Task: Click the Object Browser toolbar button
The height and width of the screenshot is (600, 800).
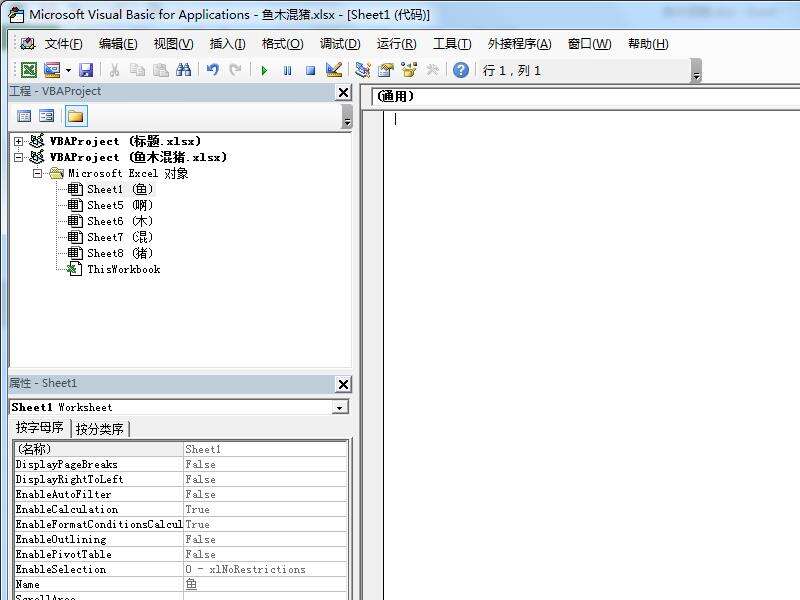Action: pos(407,70)
